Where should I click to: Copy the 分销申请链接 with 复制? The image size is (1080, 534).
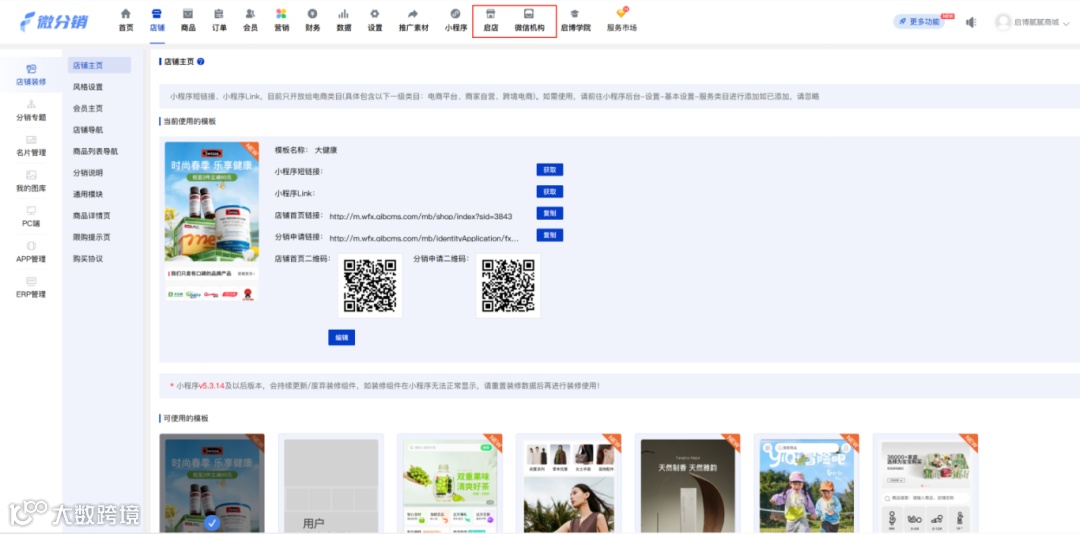point(550,236)
